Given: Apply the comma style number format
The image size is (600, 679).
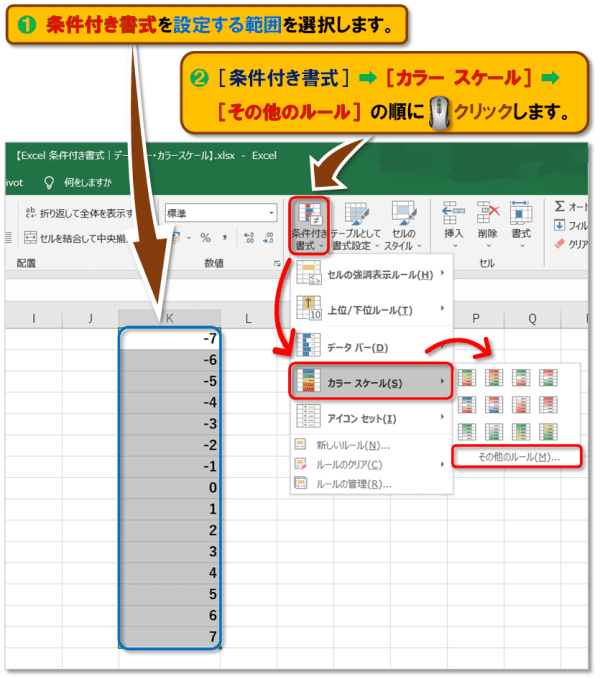Looking at the screenshot, I should pos(224,238).
